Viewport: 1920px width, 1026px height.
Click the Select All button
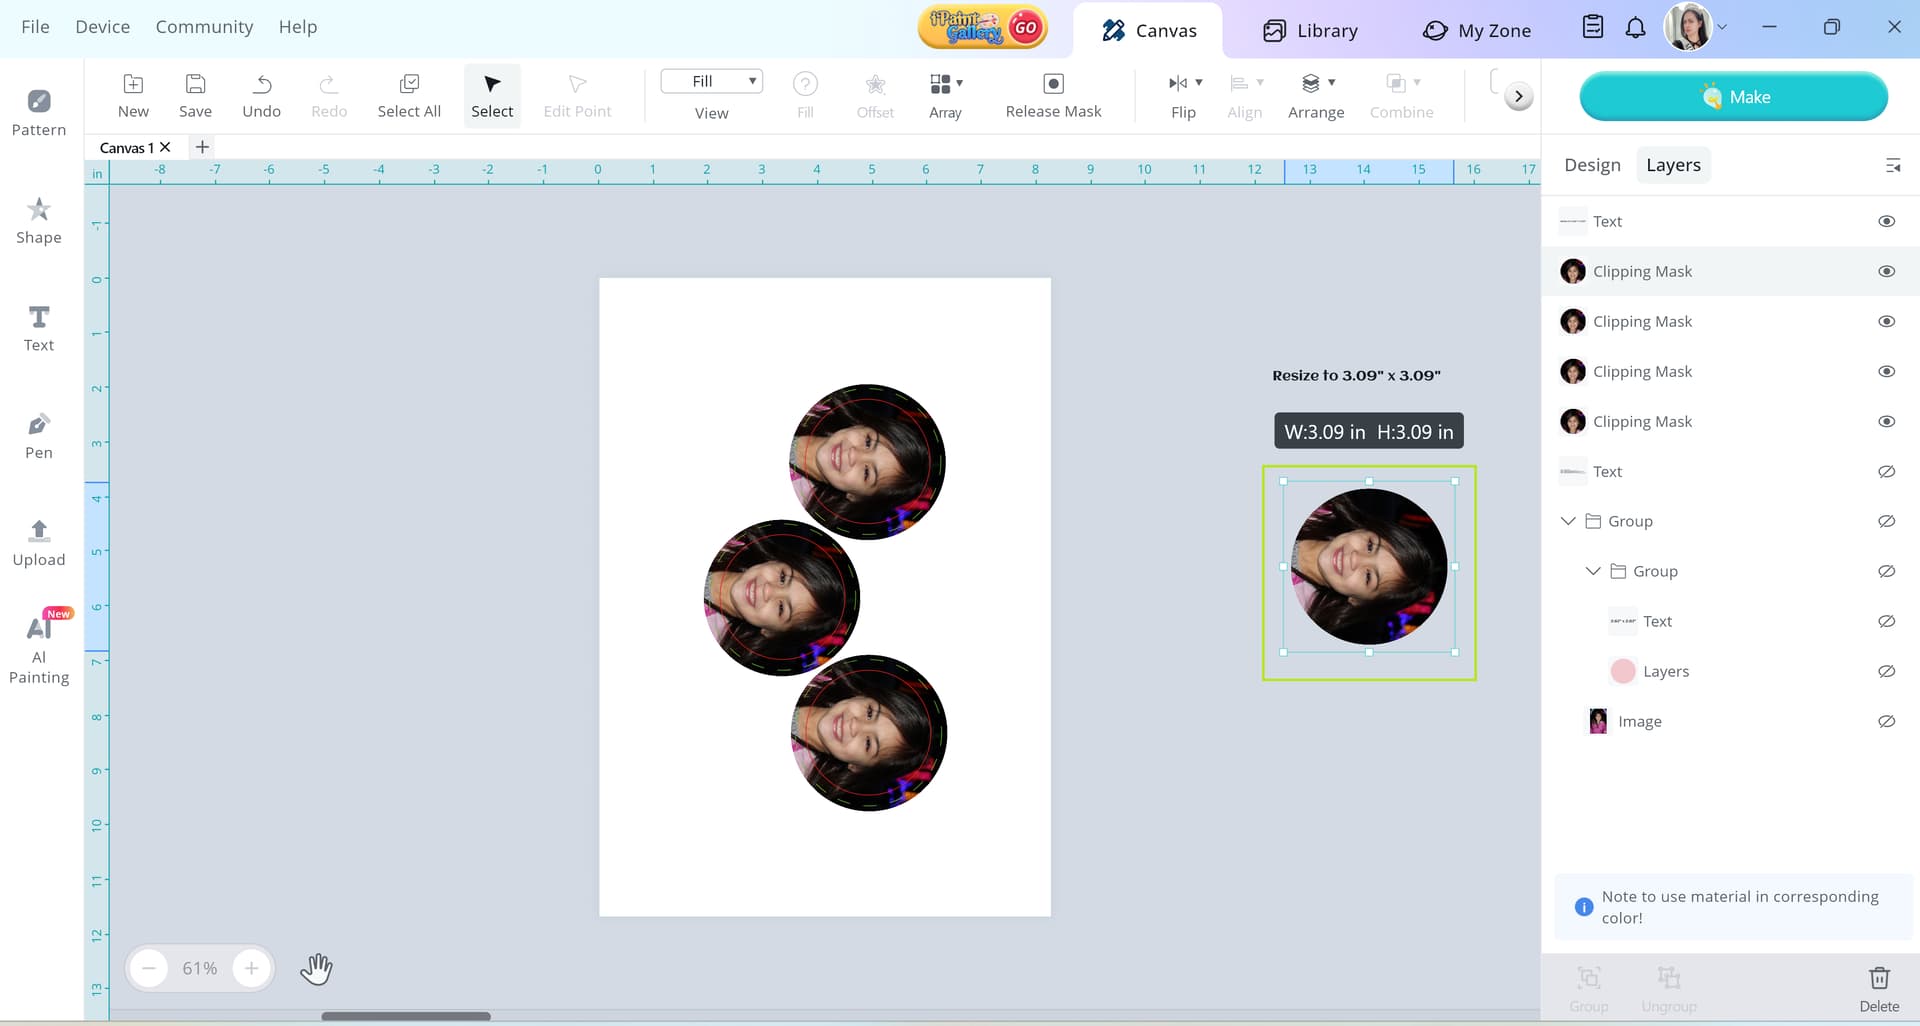click(x=409, y=95)
